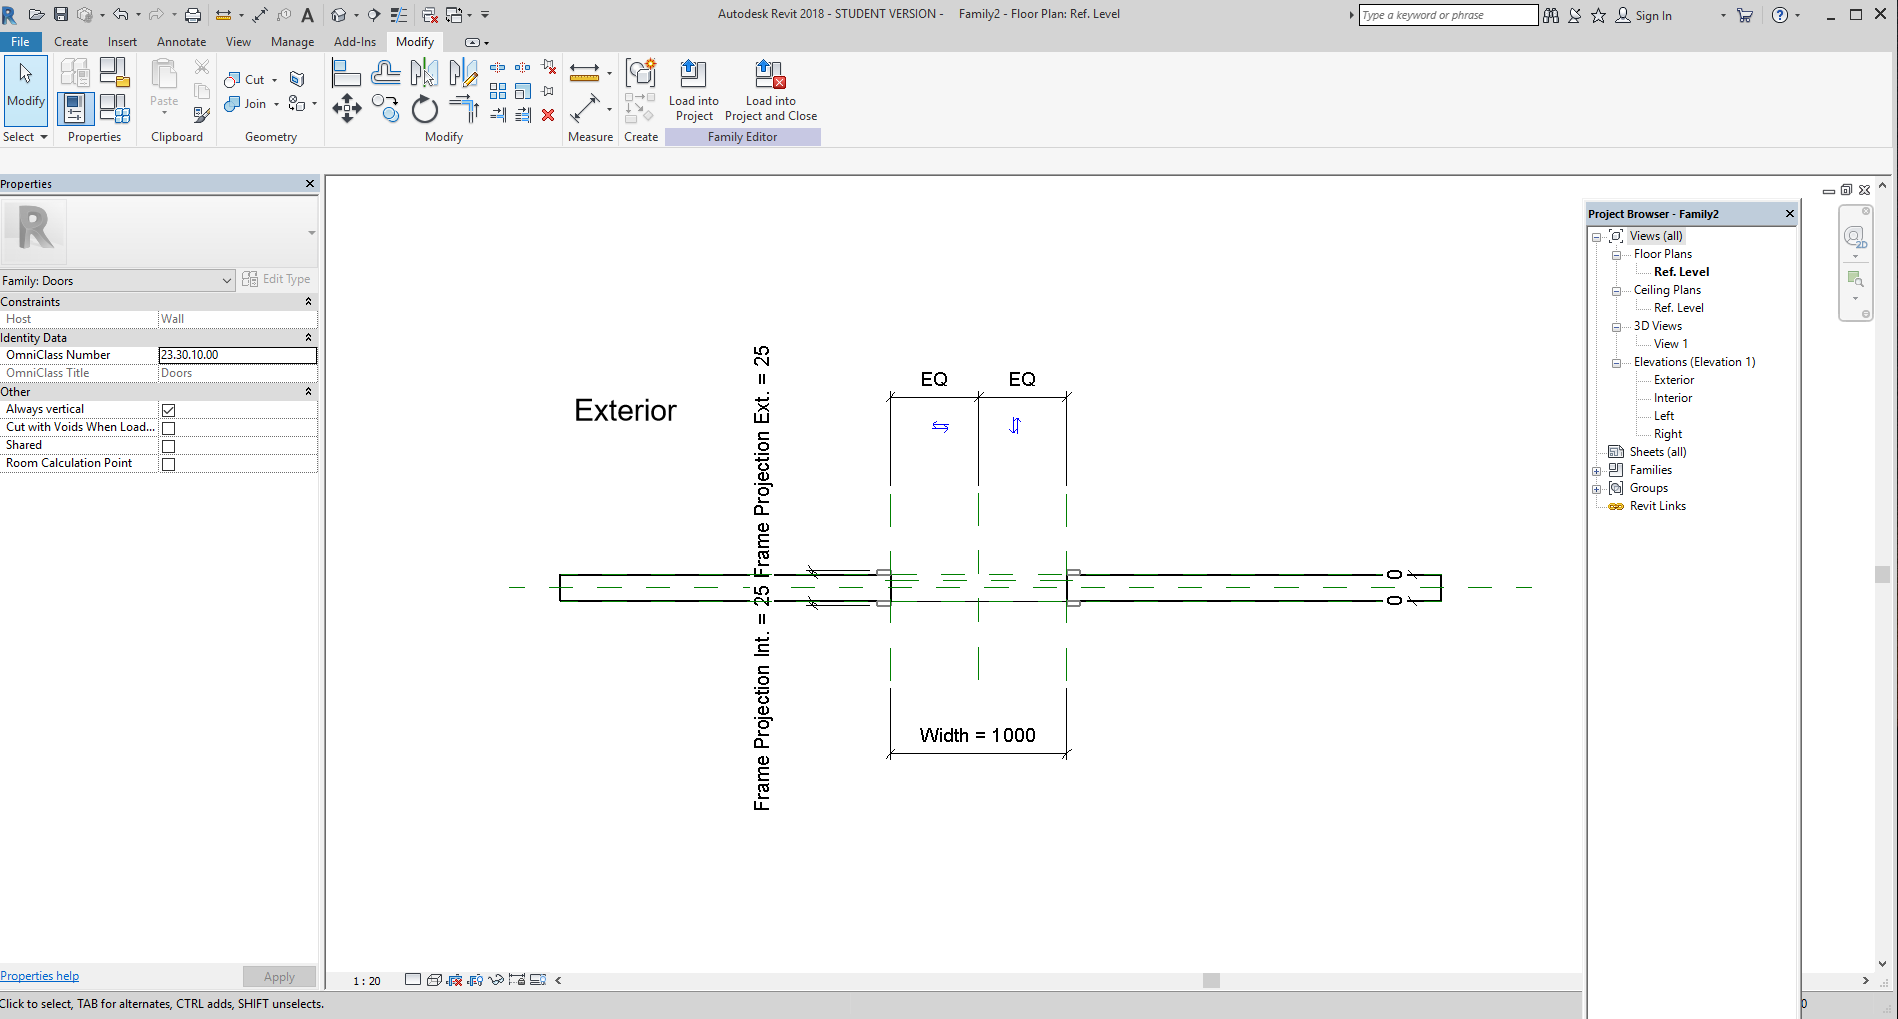Select the Align tool icon
1898x1019 pixels.
click(346, 73)
